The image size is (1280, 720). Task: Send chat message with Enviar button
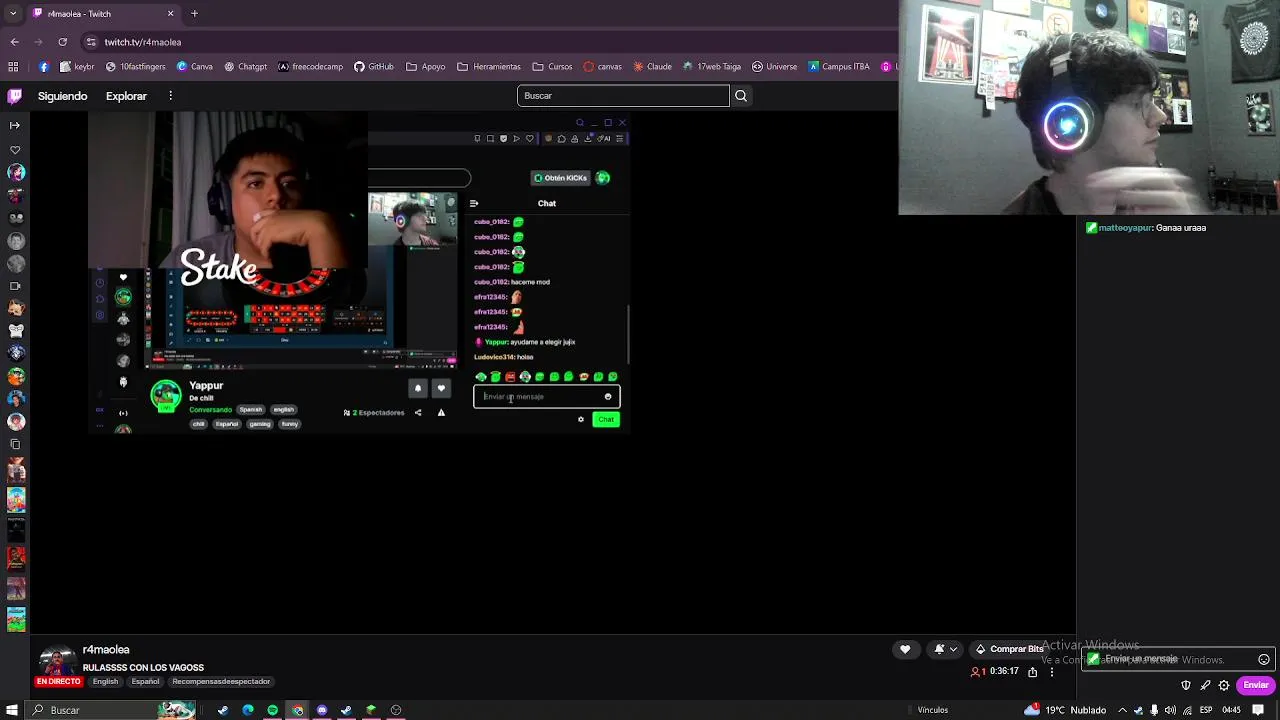1256,685
